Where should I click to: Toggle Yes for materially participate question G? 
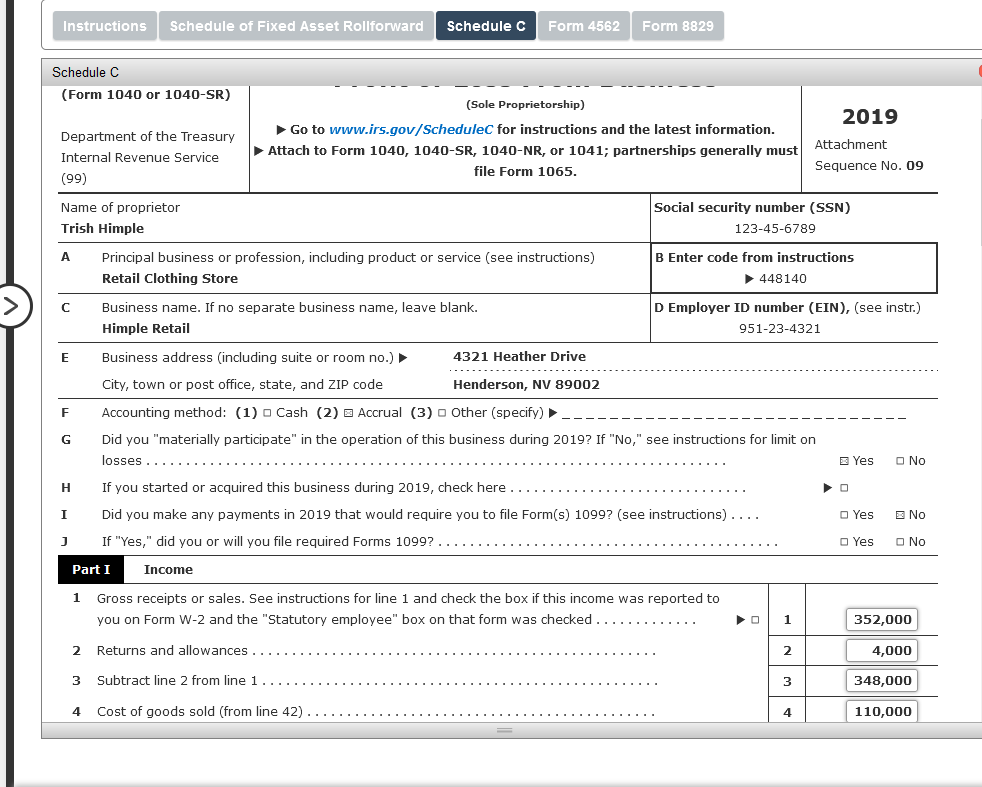point(844,461)
